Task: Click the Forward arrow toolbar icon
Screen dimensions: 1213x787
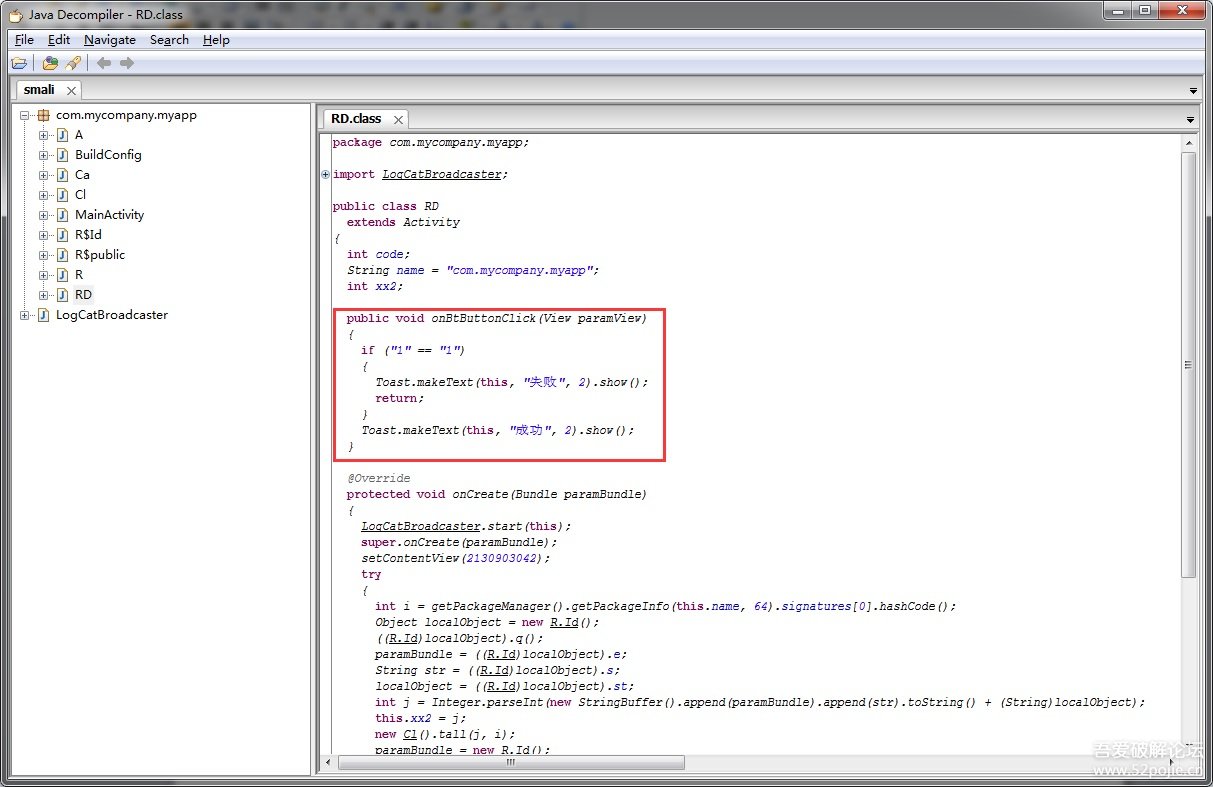Action: (127, 63)
